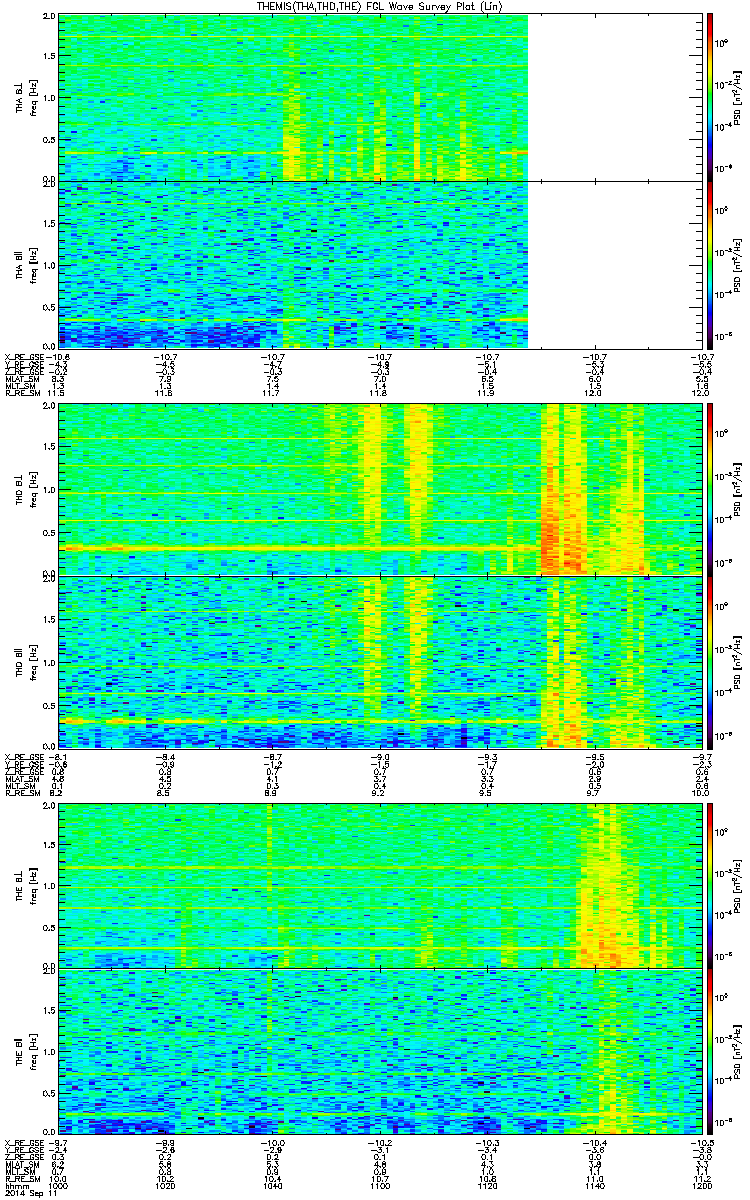Click the THA B⊥ PSD color bar
Screen dimensions: 750x1200
pyautogui.click(x=710, y=97)
